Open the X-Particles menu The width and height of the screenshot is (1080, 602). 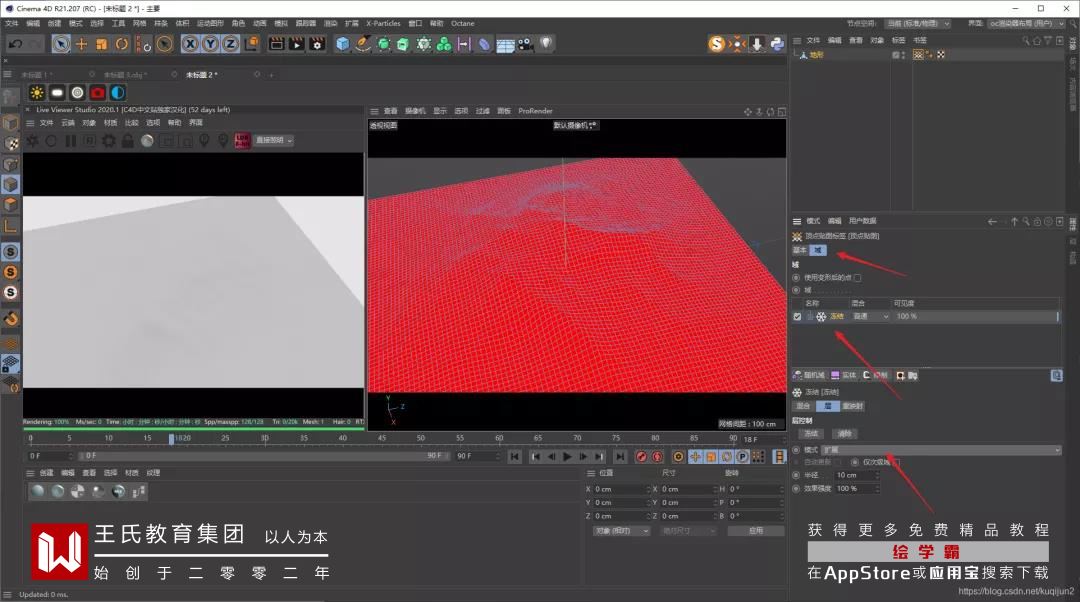(x=383, y=23)
